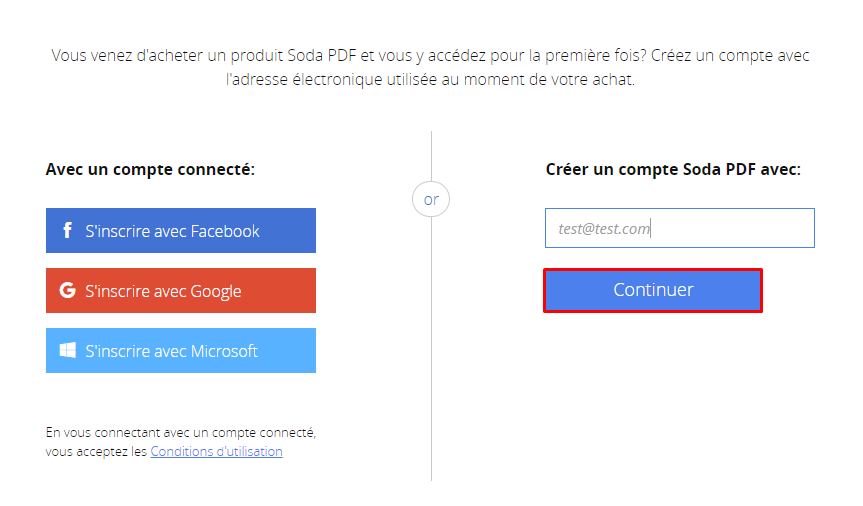Click the circular "or" divider badge
This screenshot has height=506, width=863.
point(431,199)
